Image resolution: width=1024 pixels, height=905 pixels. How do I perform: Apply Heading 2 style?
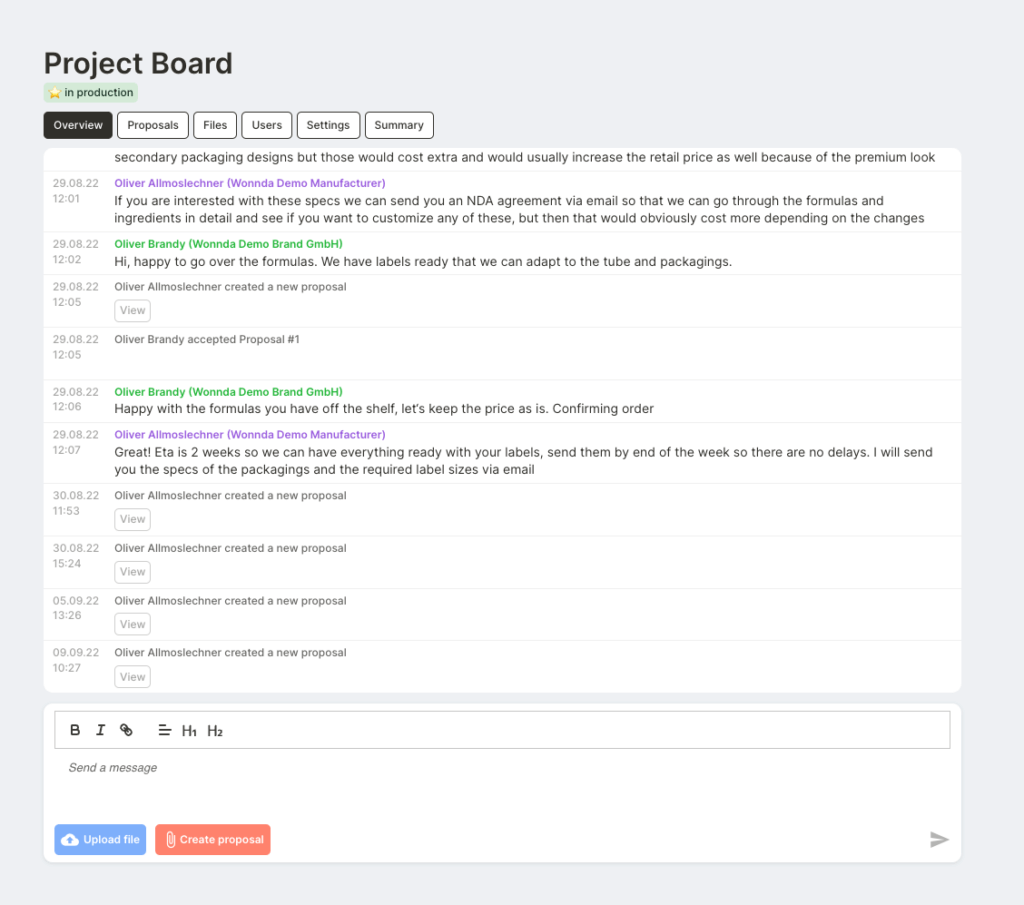tap(215, 731)
